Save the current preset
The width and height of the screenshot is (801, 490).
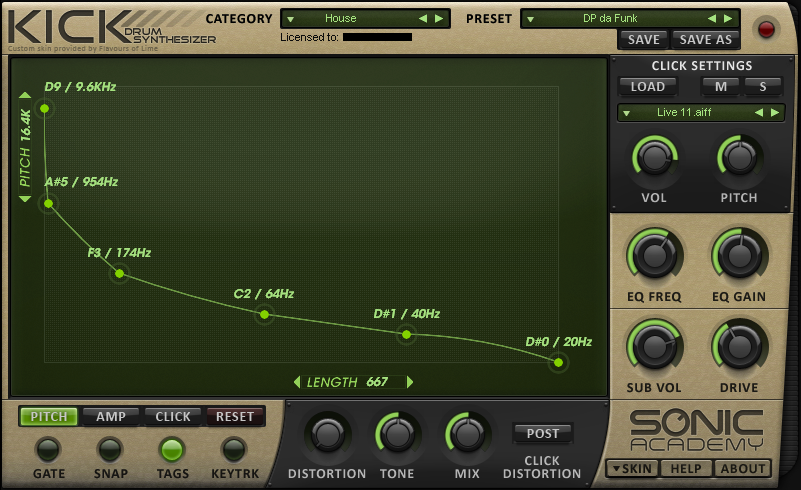[x=644, y=39]
